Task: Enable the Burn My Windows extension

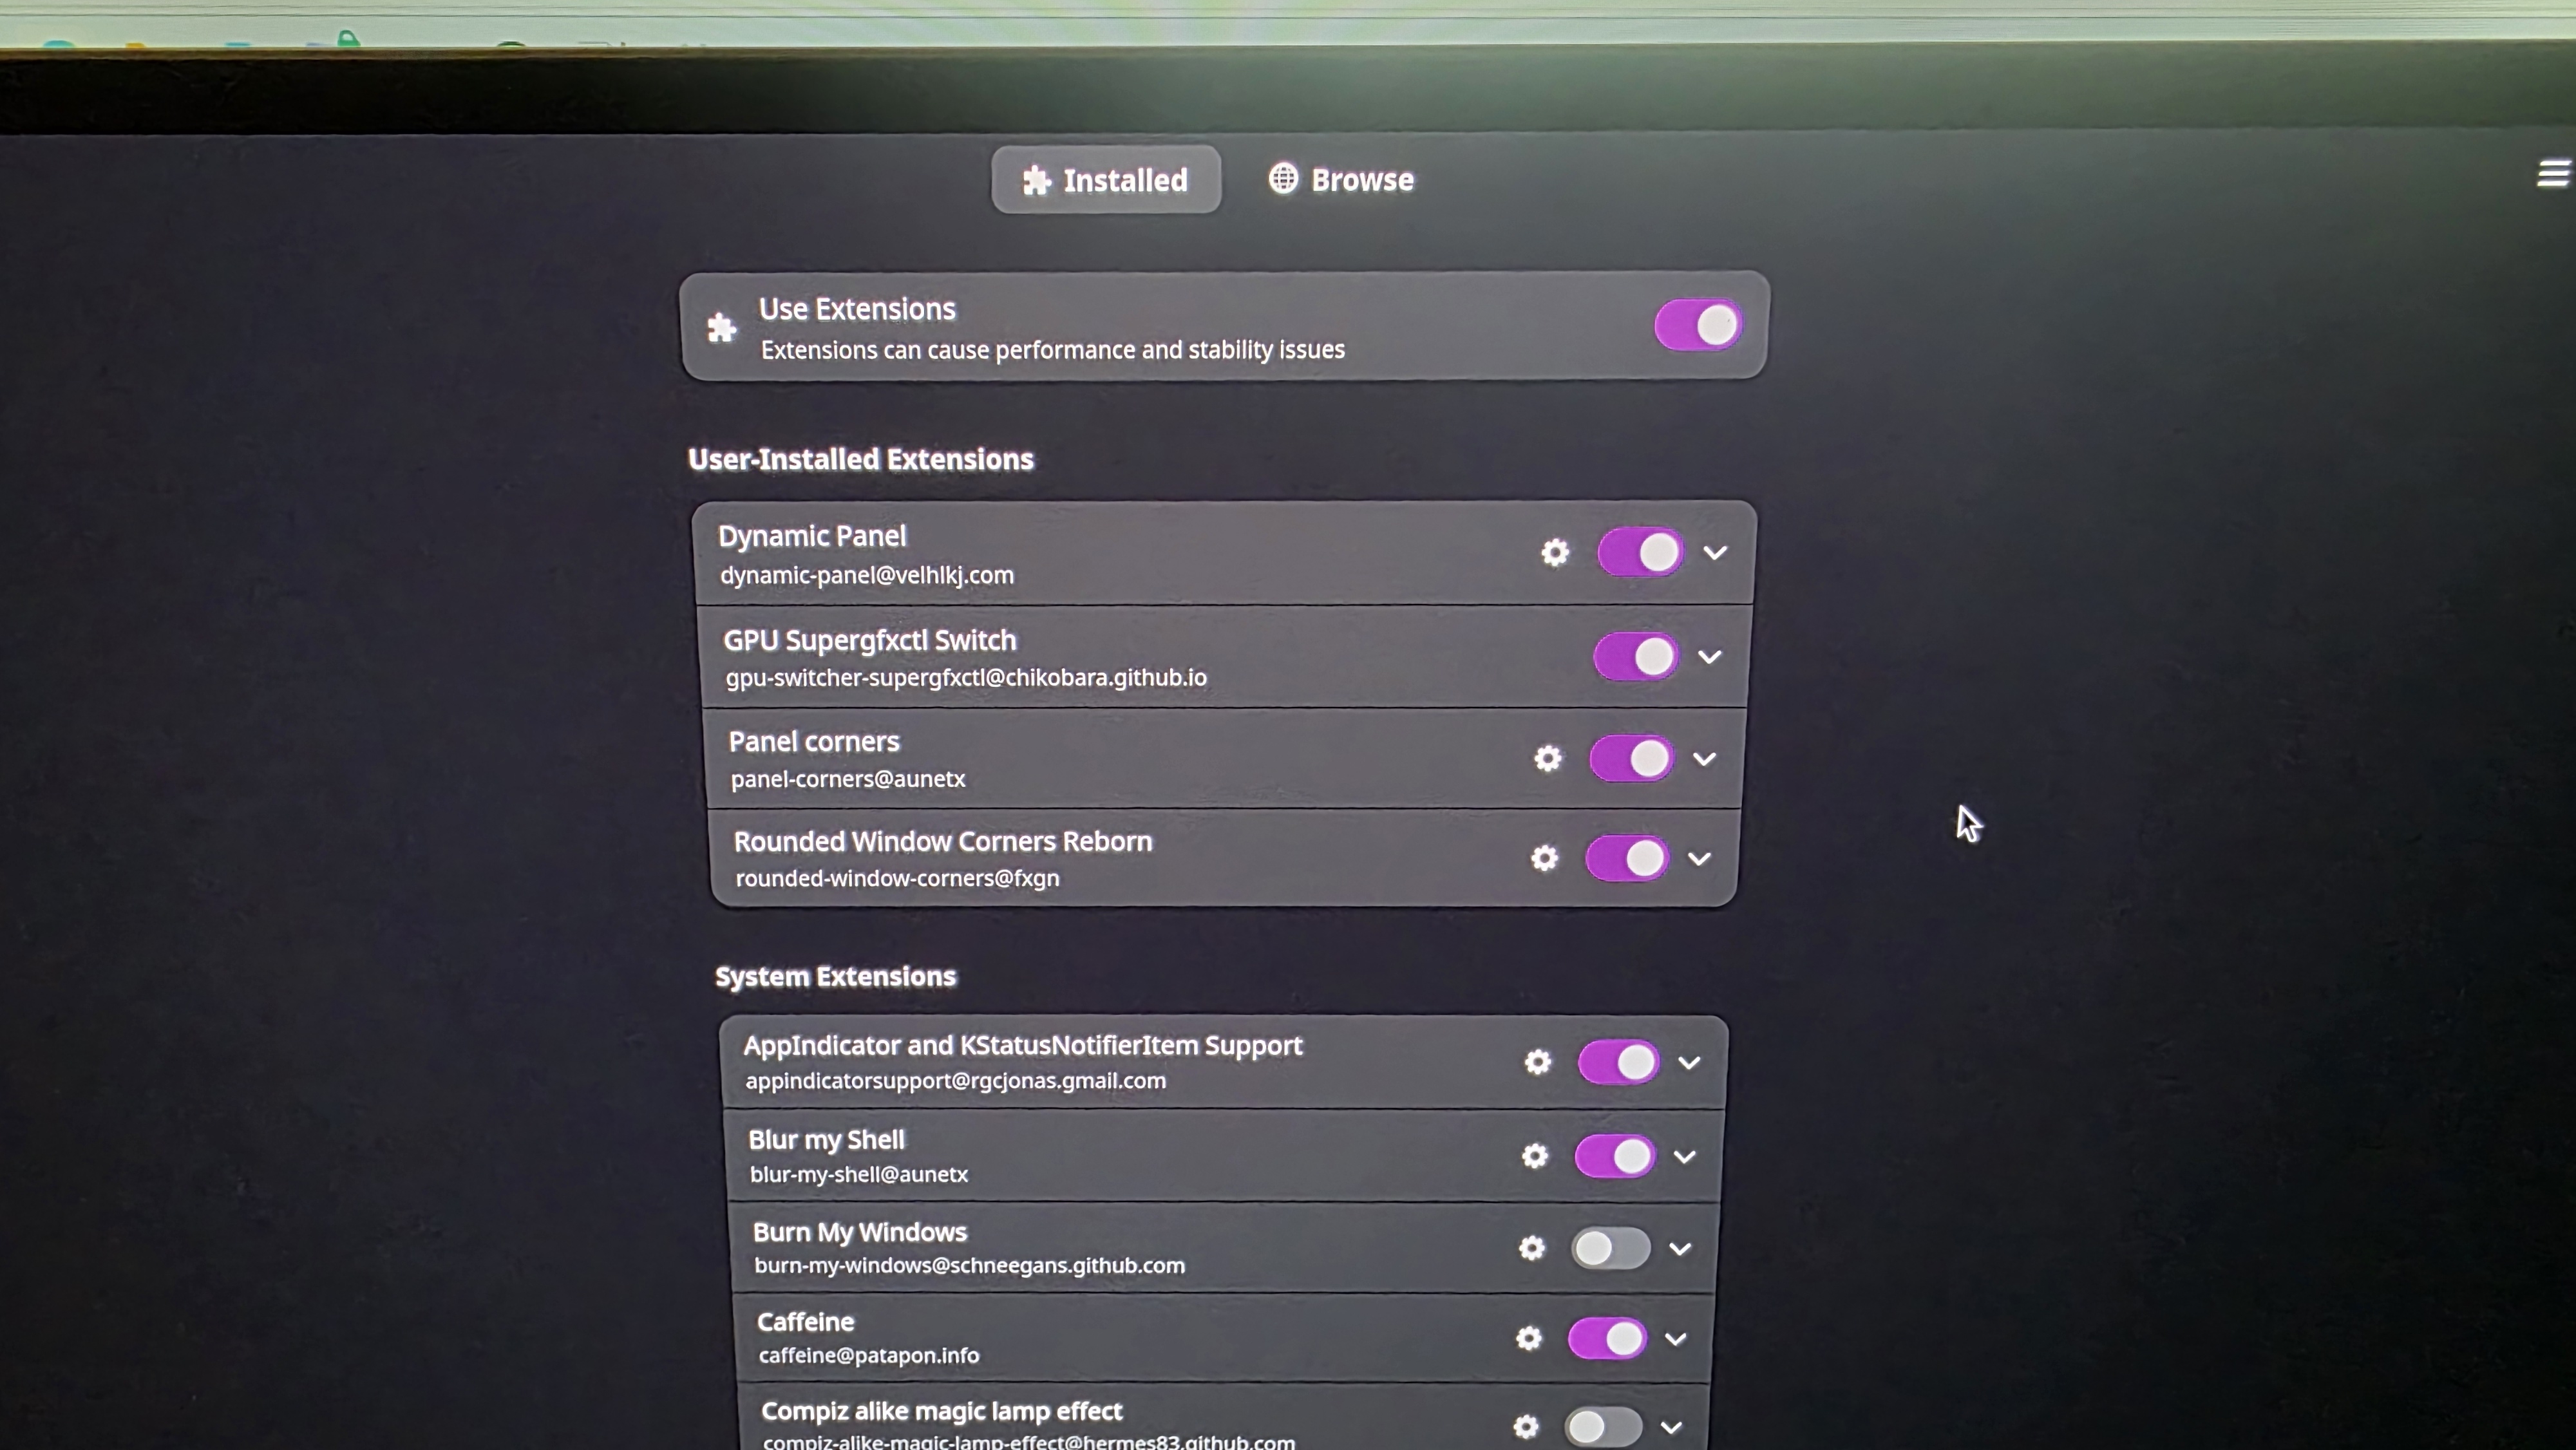Action: click(x=1610, y=1248)
